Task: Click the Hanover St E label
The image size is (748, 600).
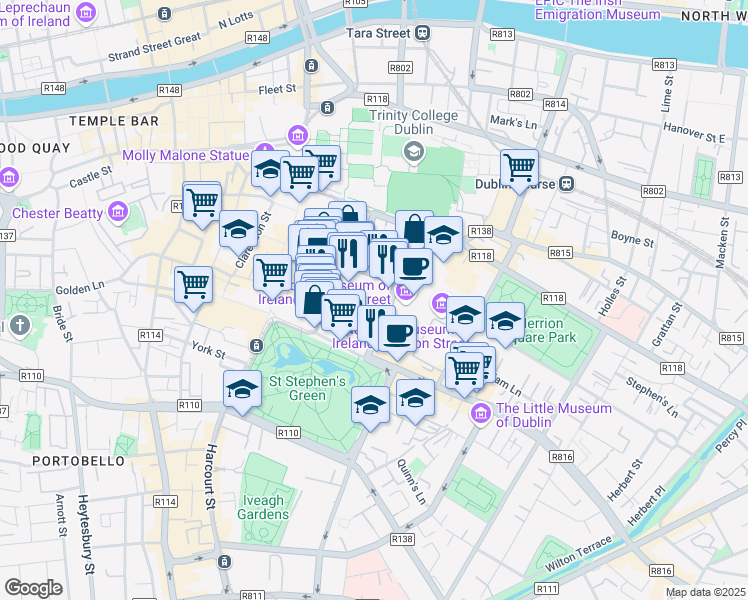Action: (x=694, y=133)
